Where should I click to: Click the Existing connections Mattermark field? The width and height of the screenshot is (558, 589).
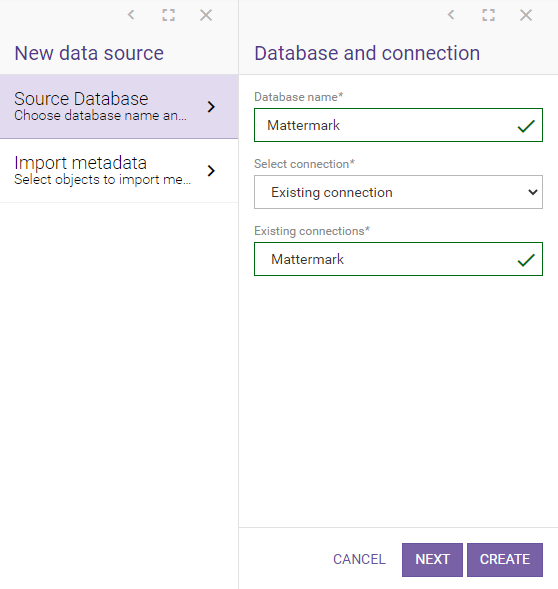pos(398,259)
